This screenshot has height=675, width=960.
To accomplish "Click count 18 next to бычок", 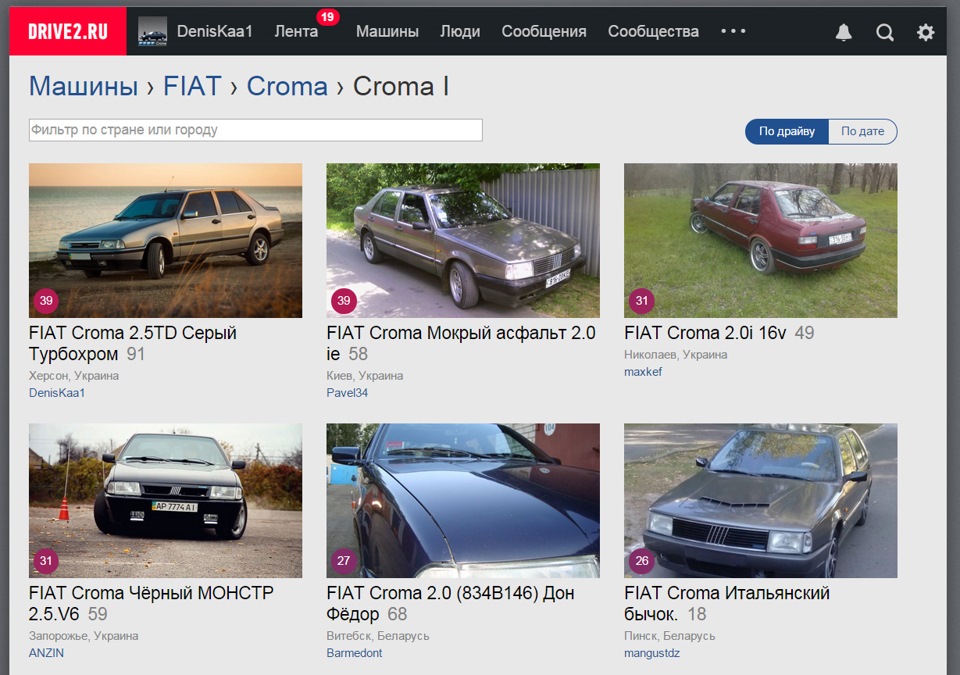I will (x=697, y=614).
